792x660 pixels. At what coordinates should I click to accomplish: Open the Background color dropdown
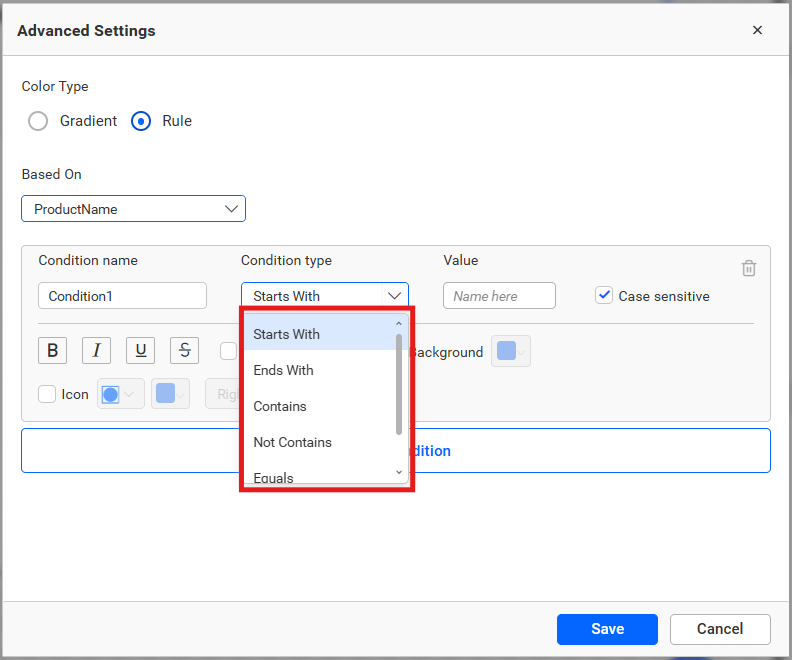click(x=511, y=352)
